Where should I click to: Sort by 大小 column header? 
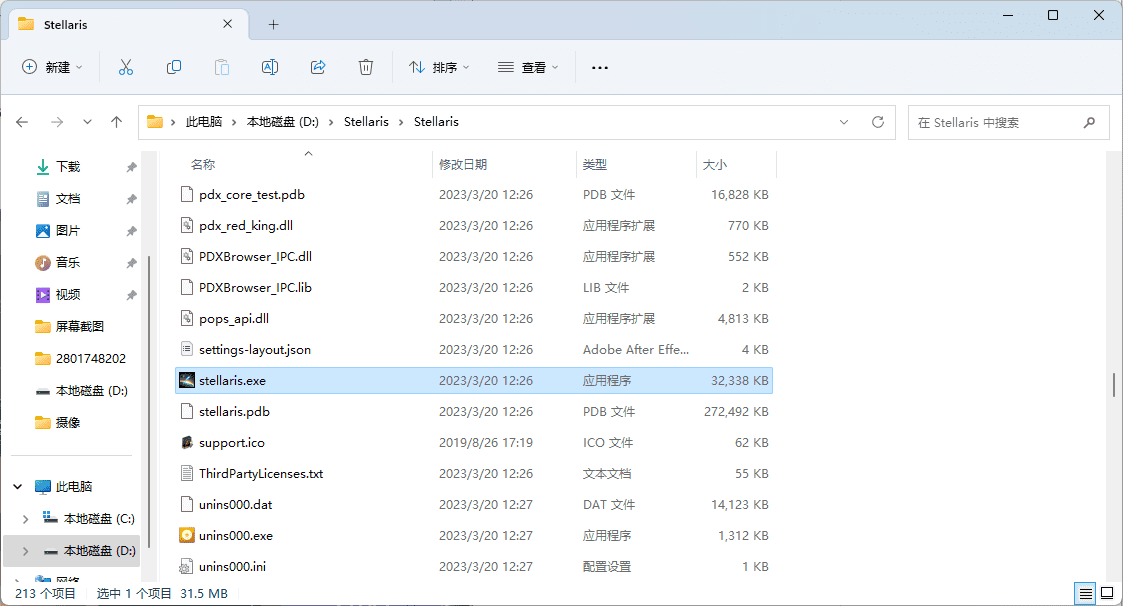[x=715, y=165]
